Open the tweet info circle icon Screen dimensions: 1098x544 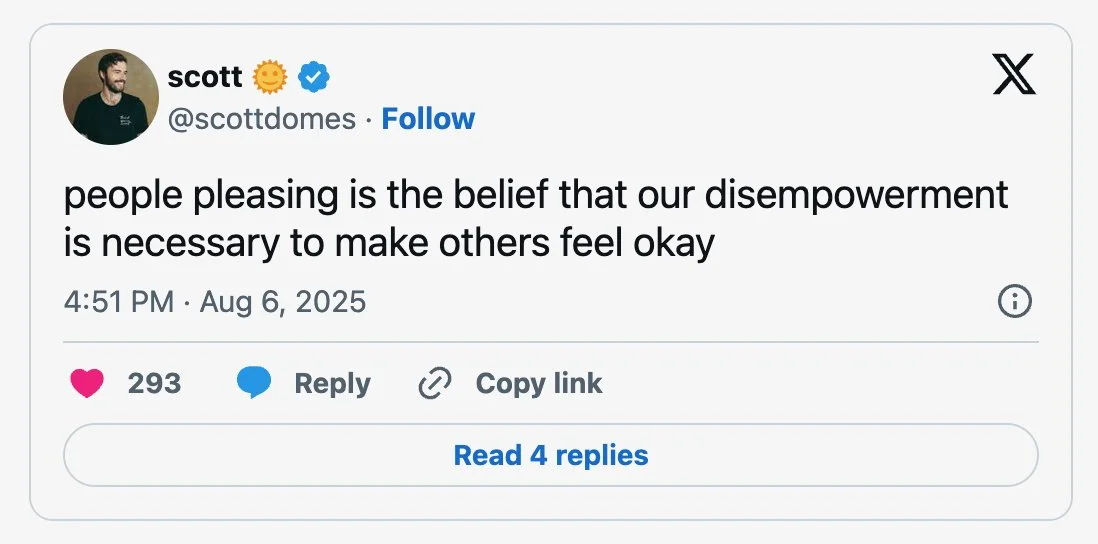(1015, 301)
